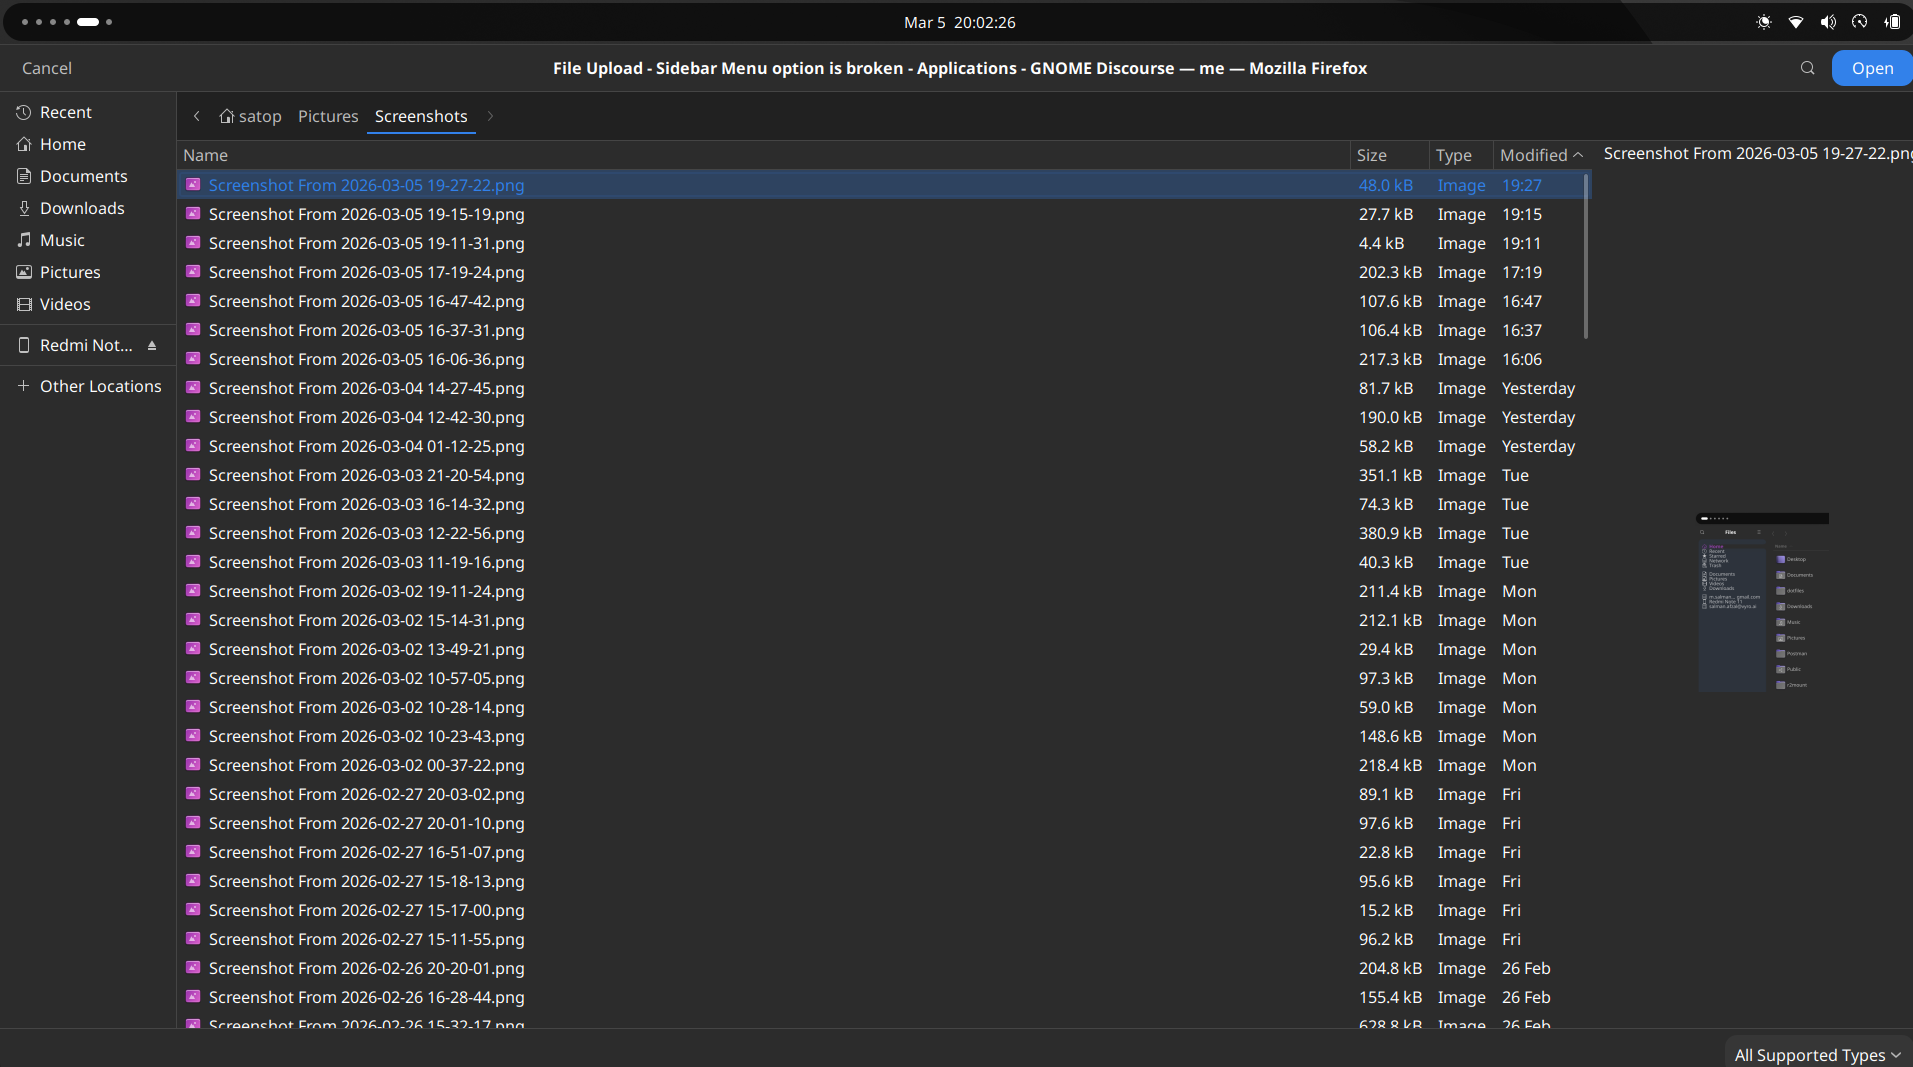Open the All Supported Types filter dropdown
The height and width of the screenshot is (1067, 1913).
tap(1817, 1054)
